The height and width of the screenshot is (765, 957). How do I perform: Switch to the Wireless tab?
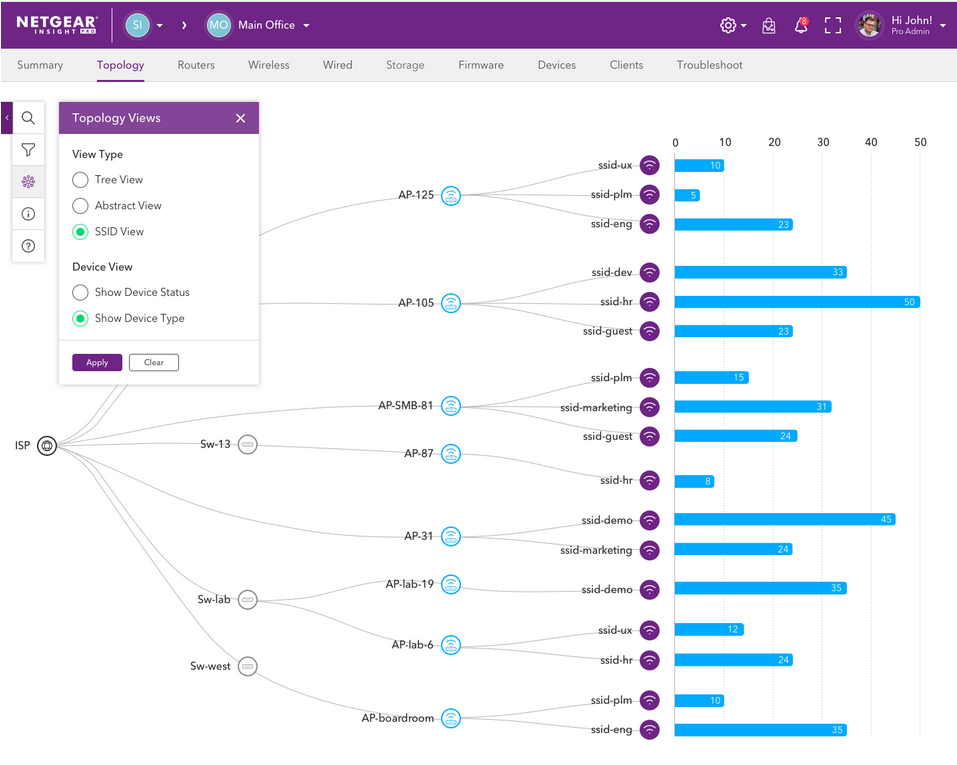pyautogui.click(x=268, y=65)
